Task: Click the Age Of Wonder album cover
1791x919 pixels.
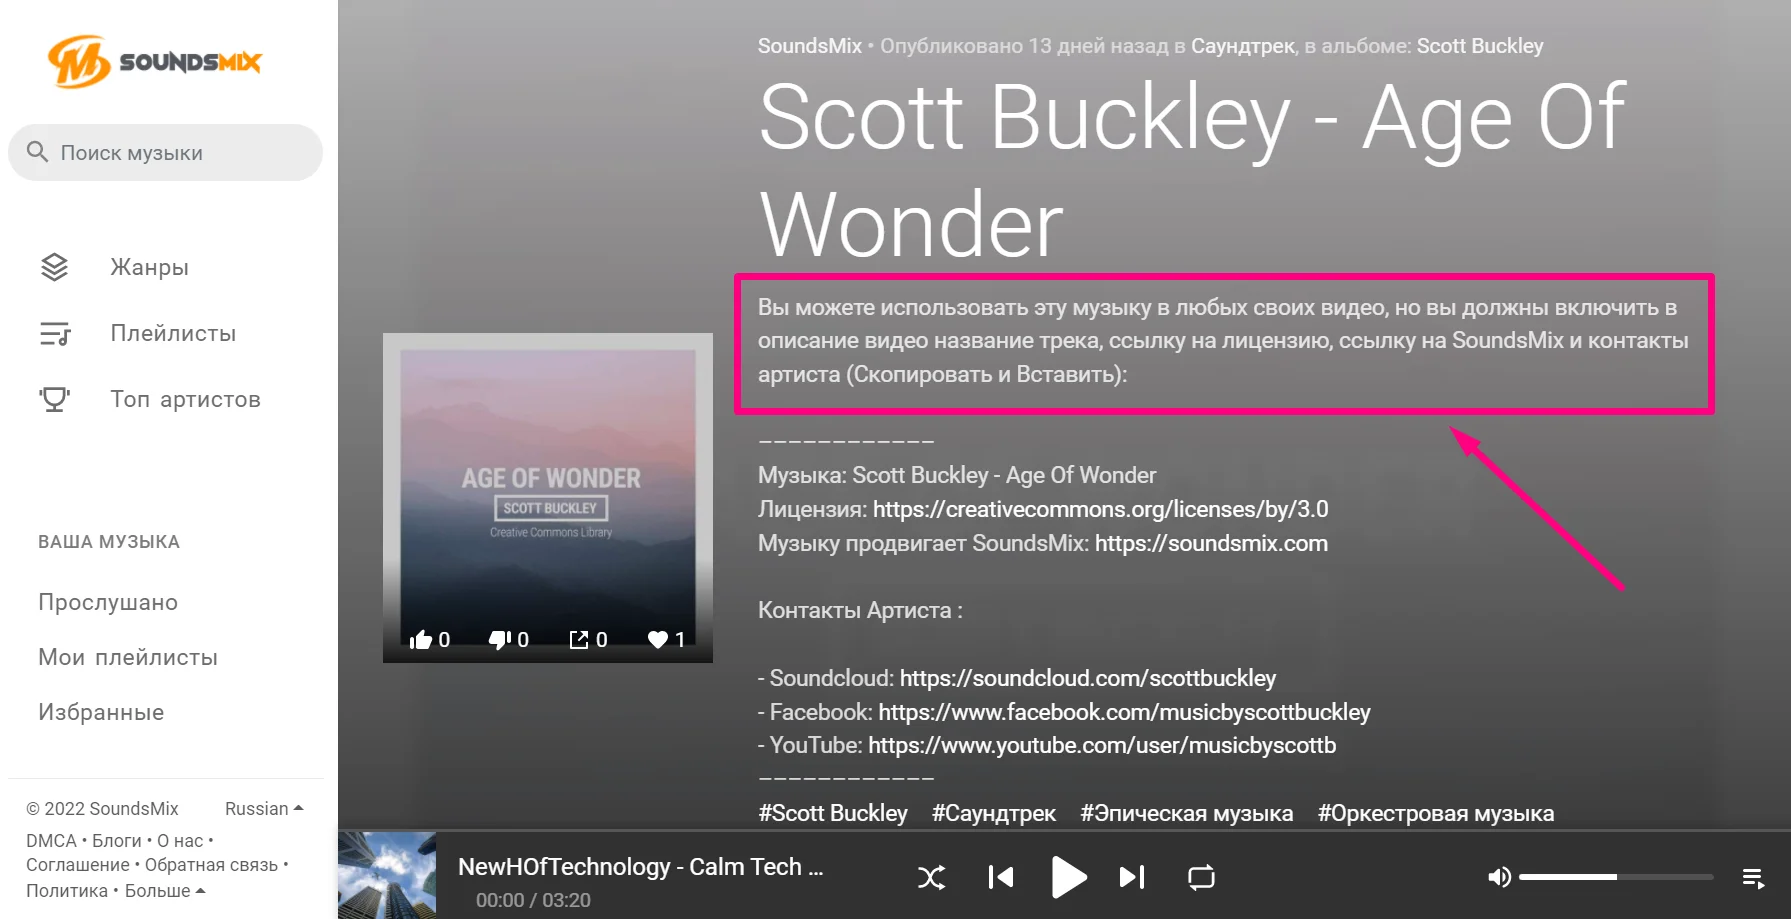Action: [x=548, y=498]
